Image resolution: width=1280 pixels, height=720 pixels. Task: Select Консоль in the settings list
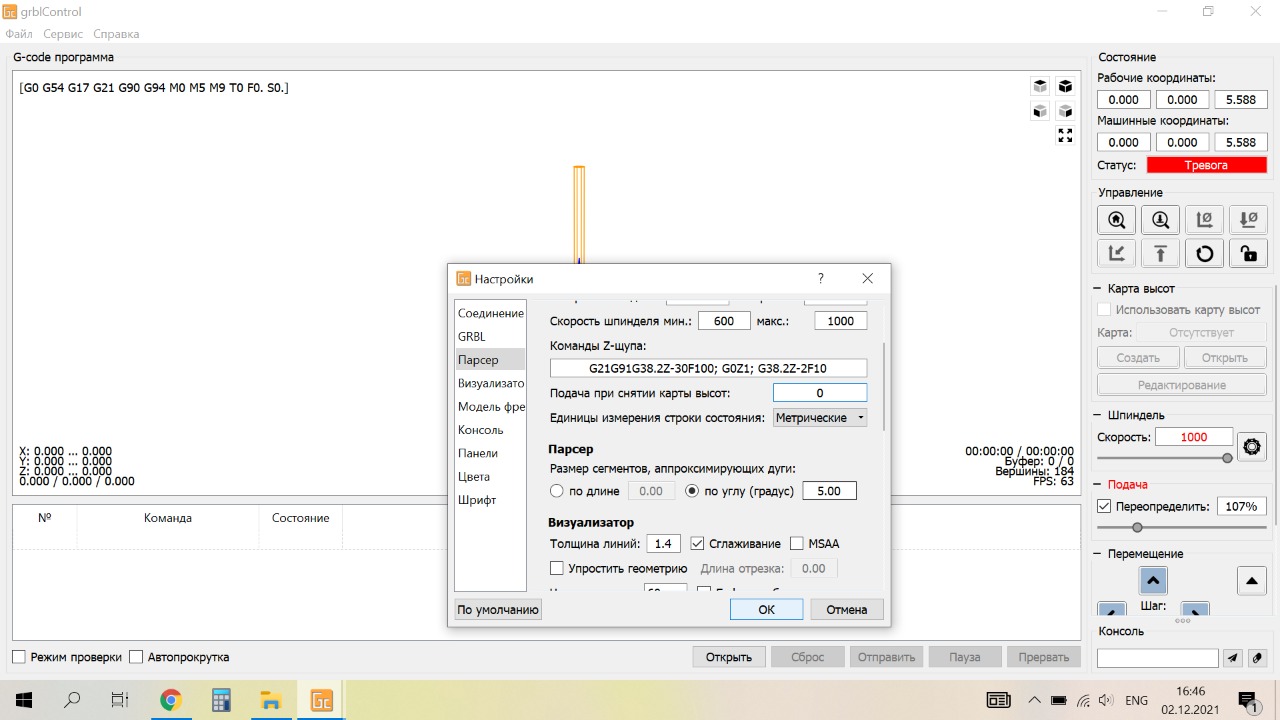pos(490,430)
